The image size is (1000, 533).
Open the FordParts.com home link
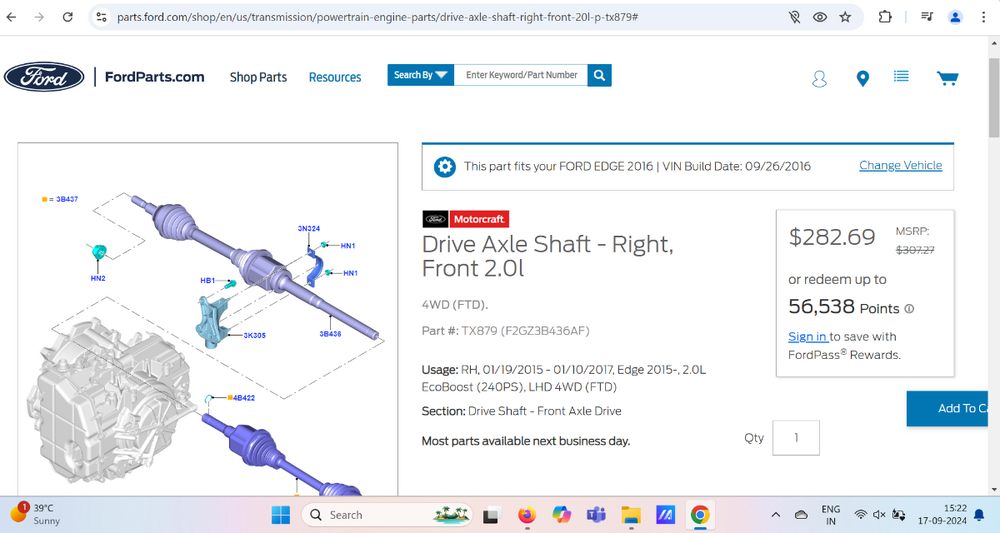[x=154, y=77]
